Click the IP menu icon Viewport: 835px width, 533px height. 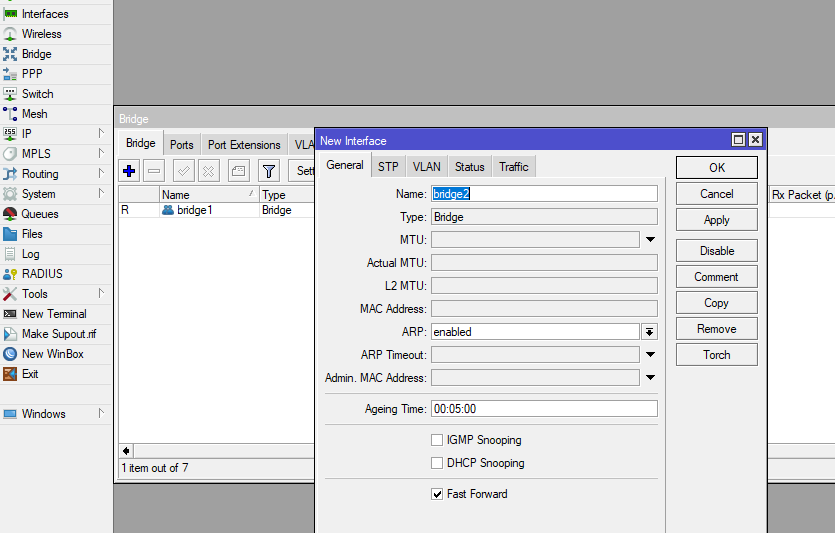point(10,134)
